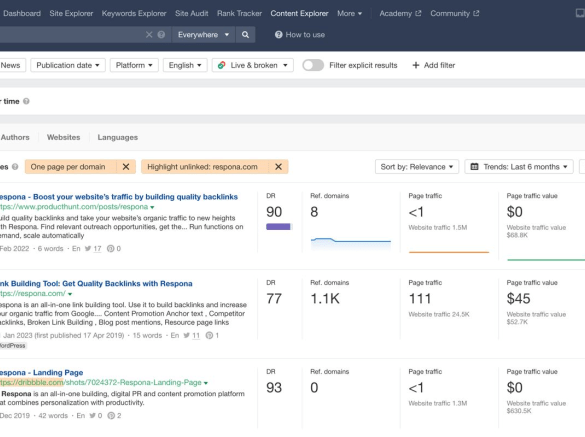Click the purple DR 90 bar

click(x=278, y=227)
